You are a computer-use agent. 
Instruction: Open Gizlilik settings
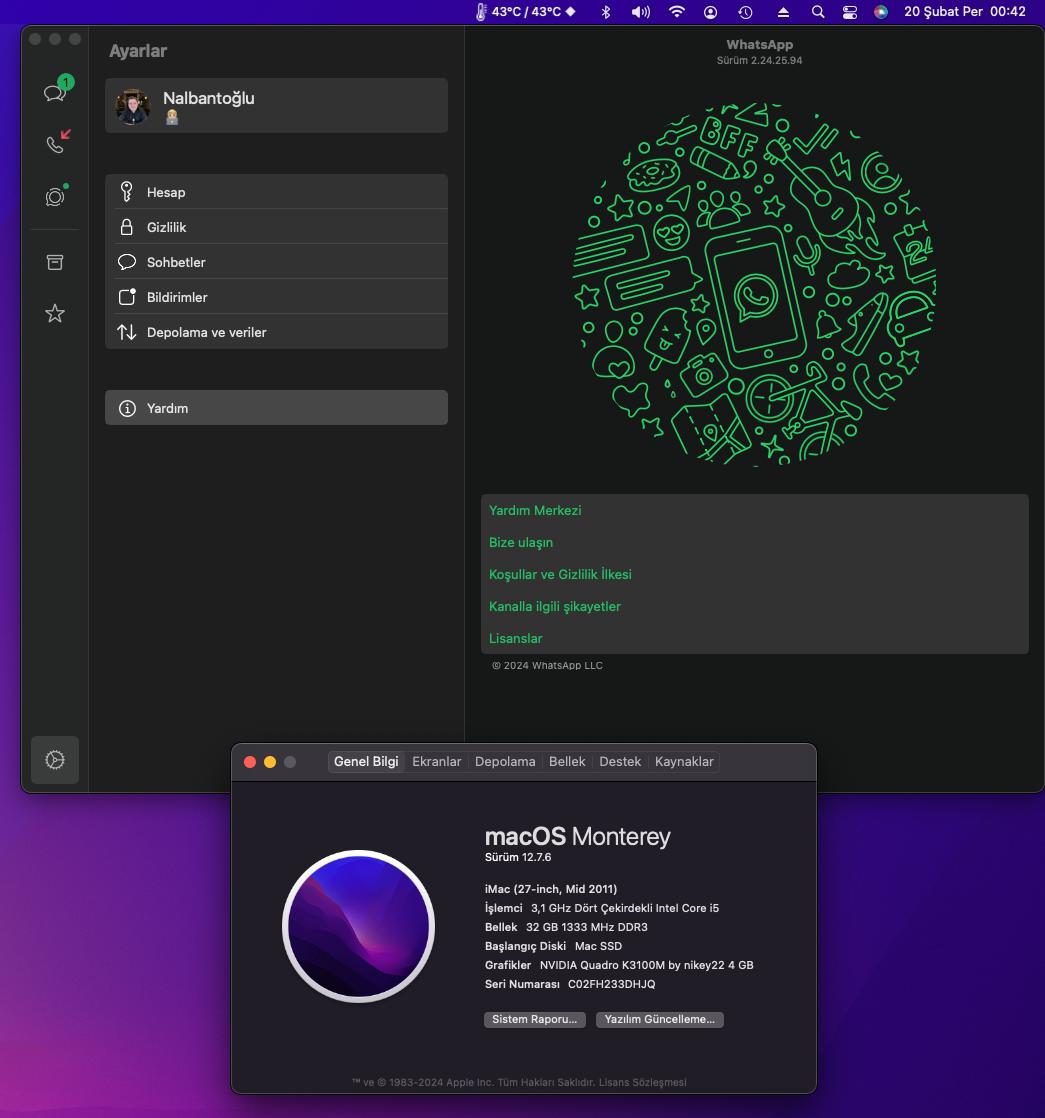tap(277, 227)
